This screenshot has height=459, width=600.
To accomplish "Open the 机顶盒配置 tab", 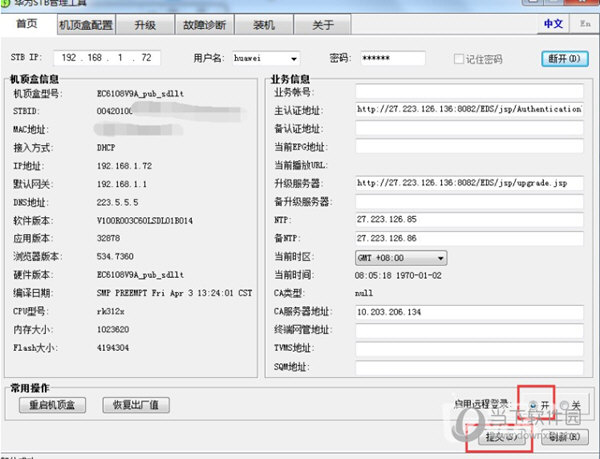I will [86, 25].
